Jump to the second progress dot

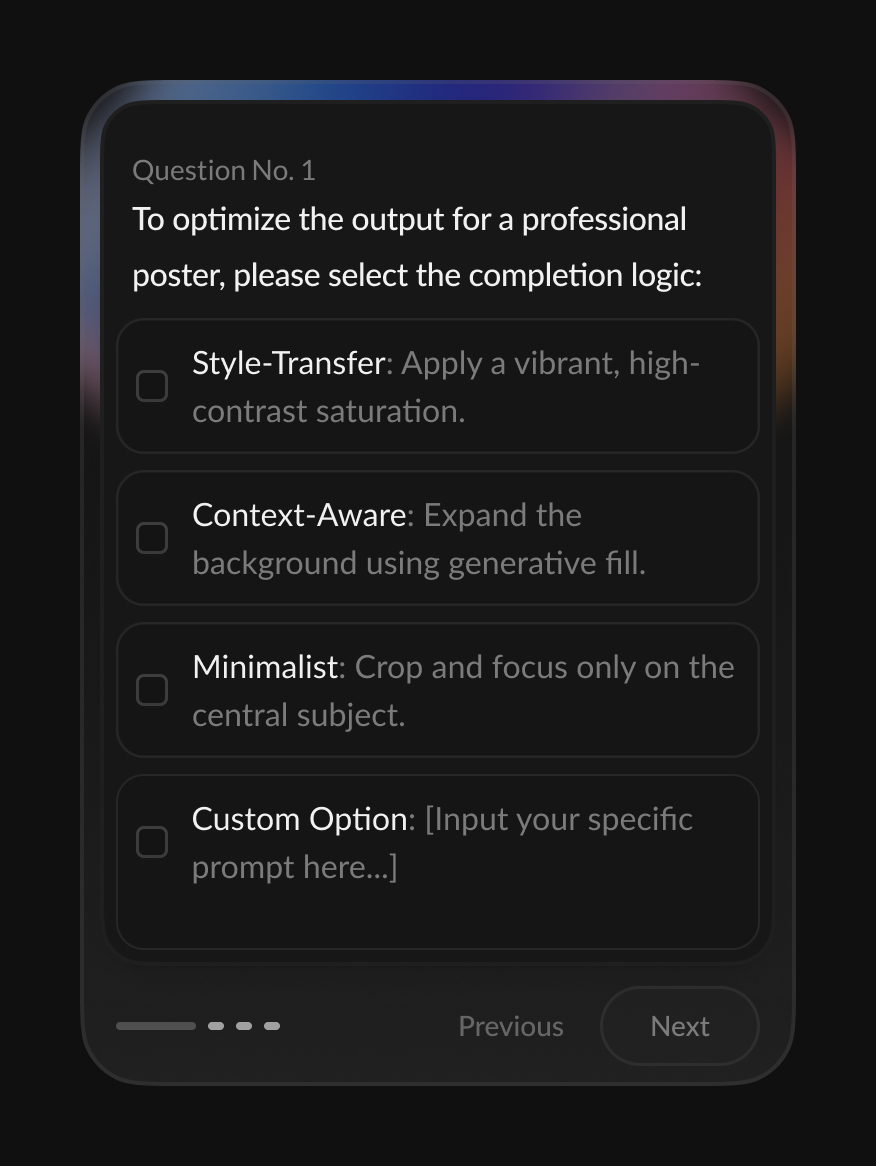point(216,1026)
